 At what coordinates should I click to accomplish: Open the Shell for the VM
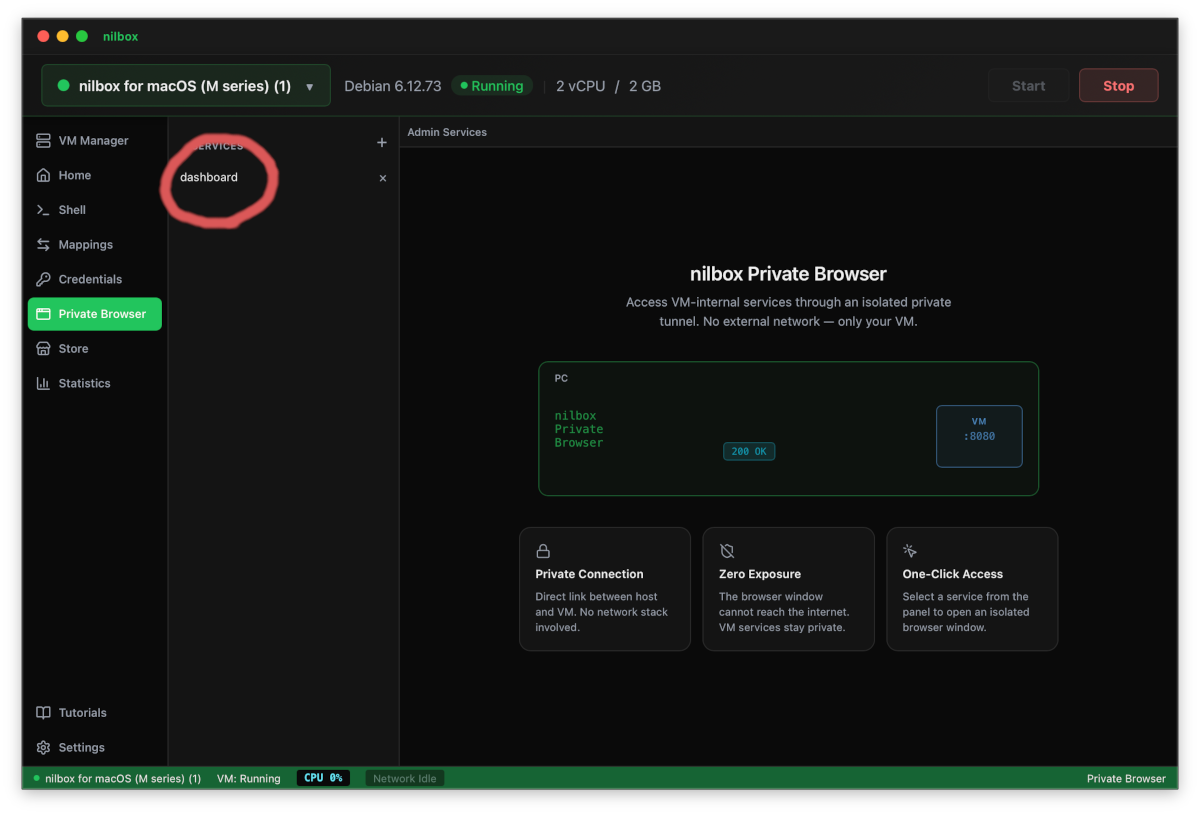[72, 210]
